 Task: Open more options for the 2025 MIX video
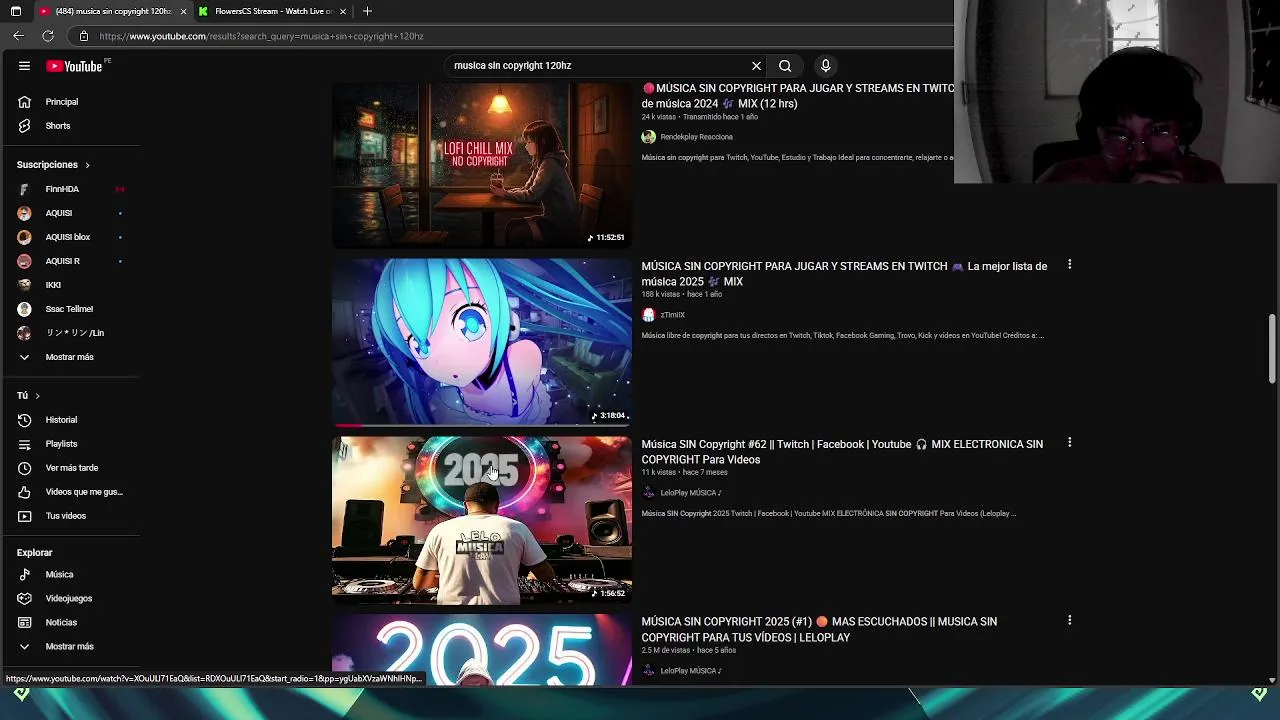point(1070,265)
